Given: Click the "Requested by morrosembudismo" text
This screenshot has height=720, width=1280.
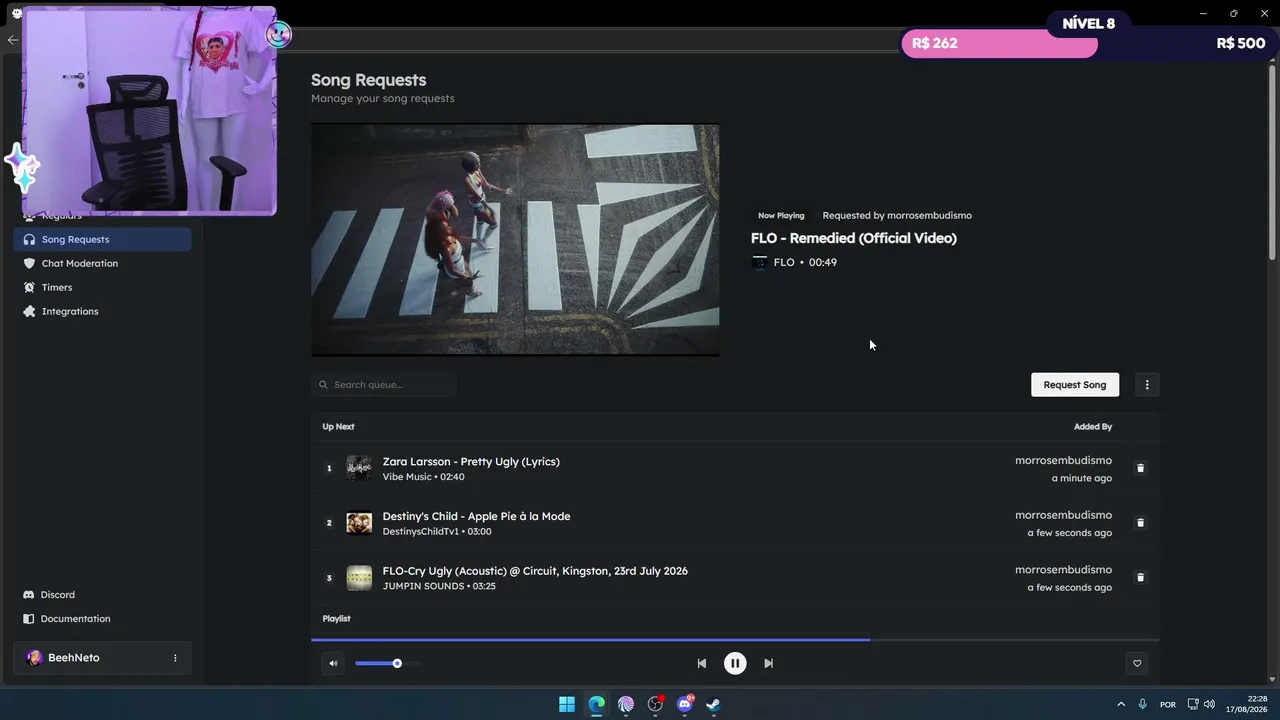Looking at the screenshot, I should 897,215.
